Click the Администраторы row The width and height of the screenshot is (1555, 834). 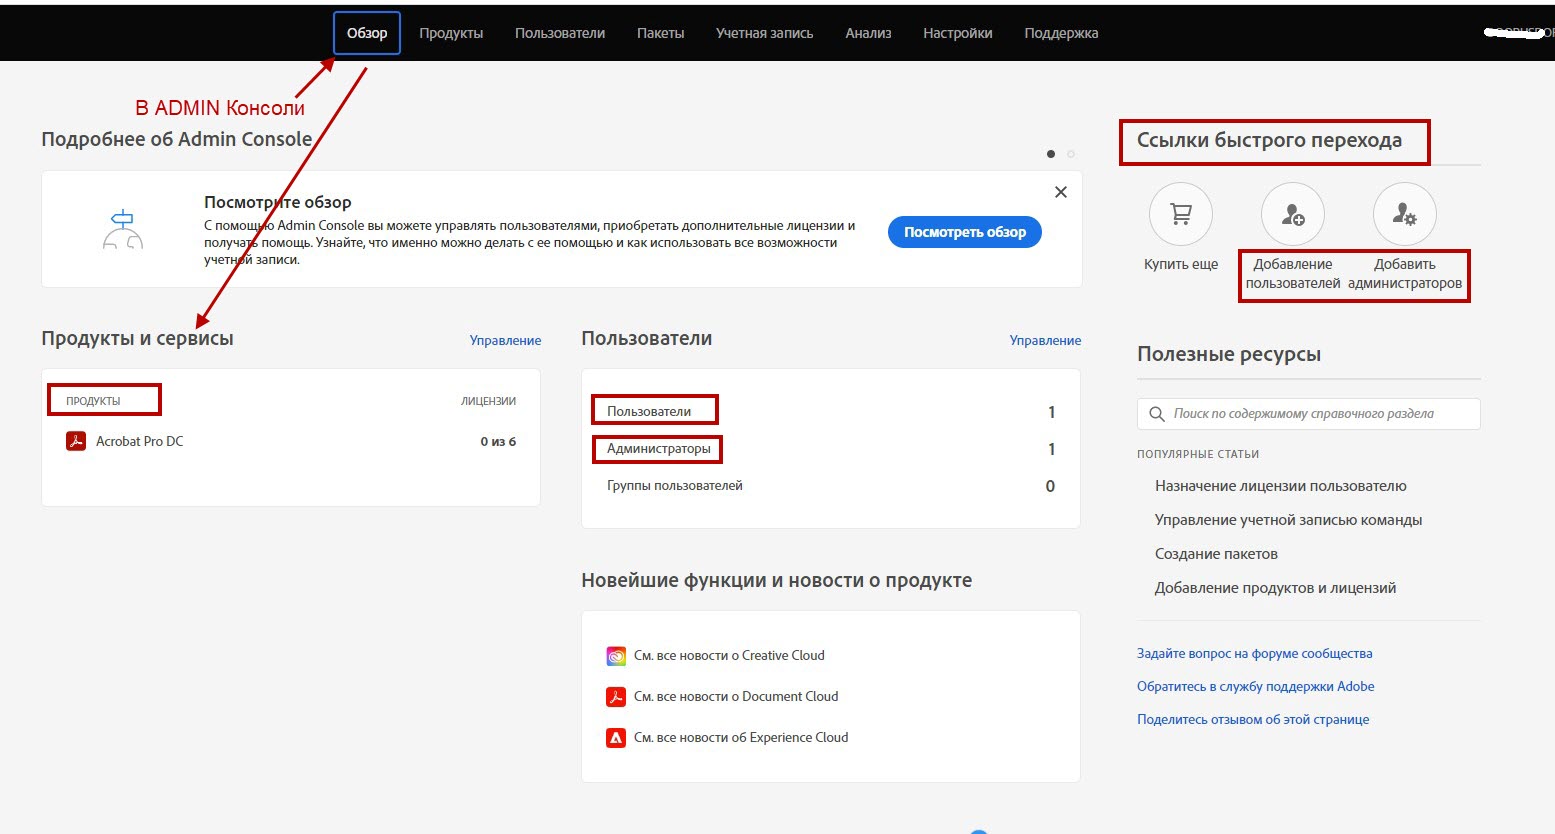point(831,449)
